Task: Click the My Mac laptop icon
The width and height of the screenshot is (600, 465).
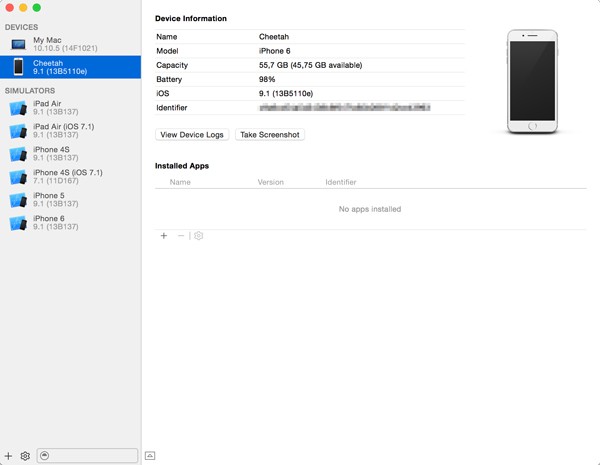Action: coord(18,44)
